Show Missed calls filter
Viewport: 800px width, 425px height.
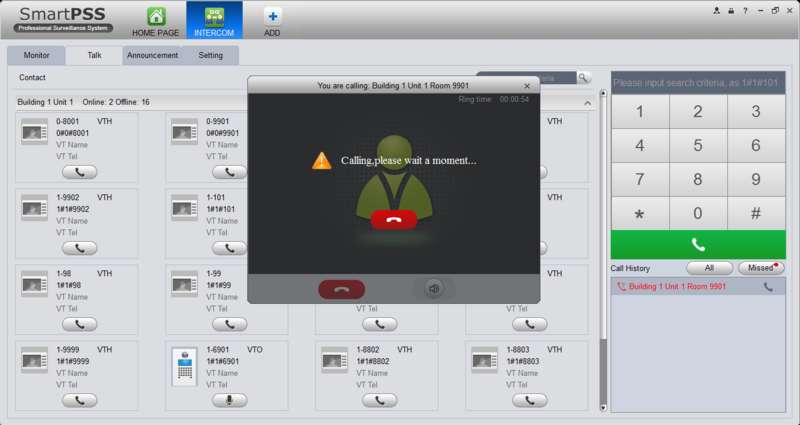[761, 268]
